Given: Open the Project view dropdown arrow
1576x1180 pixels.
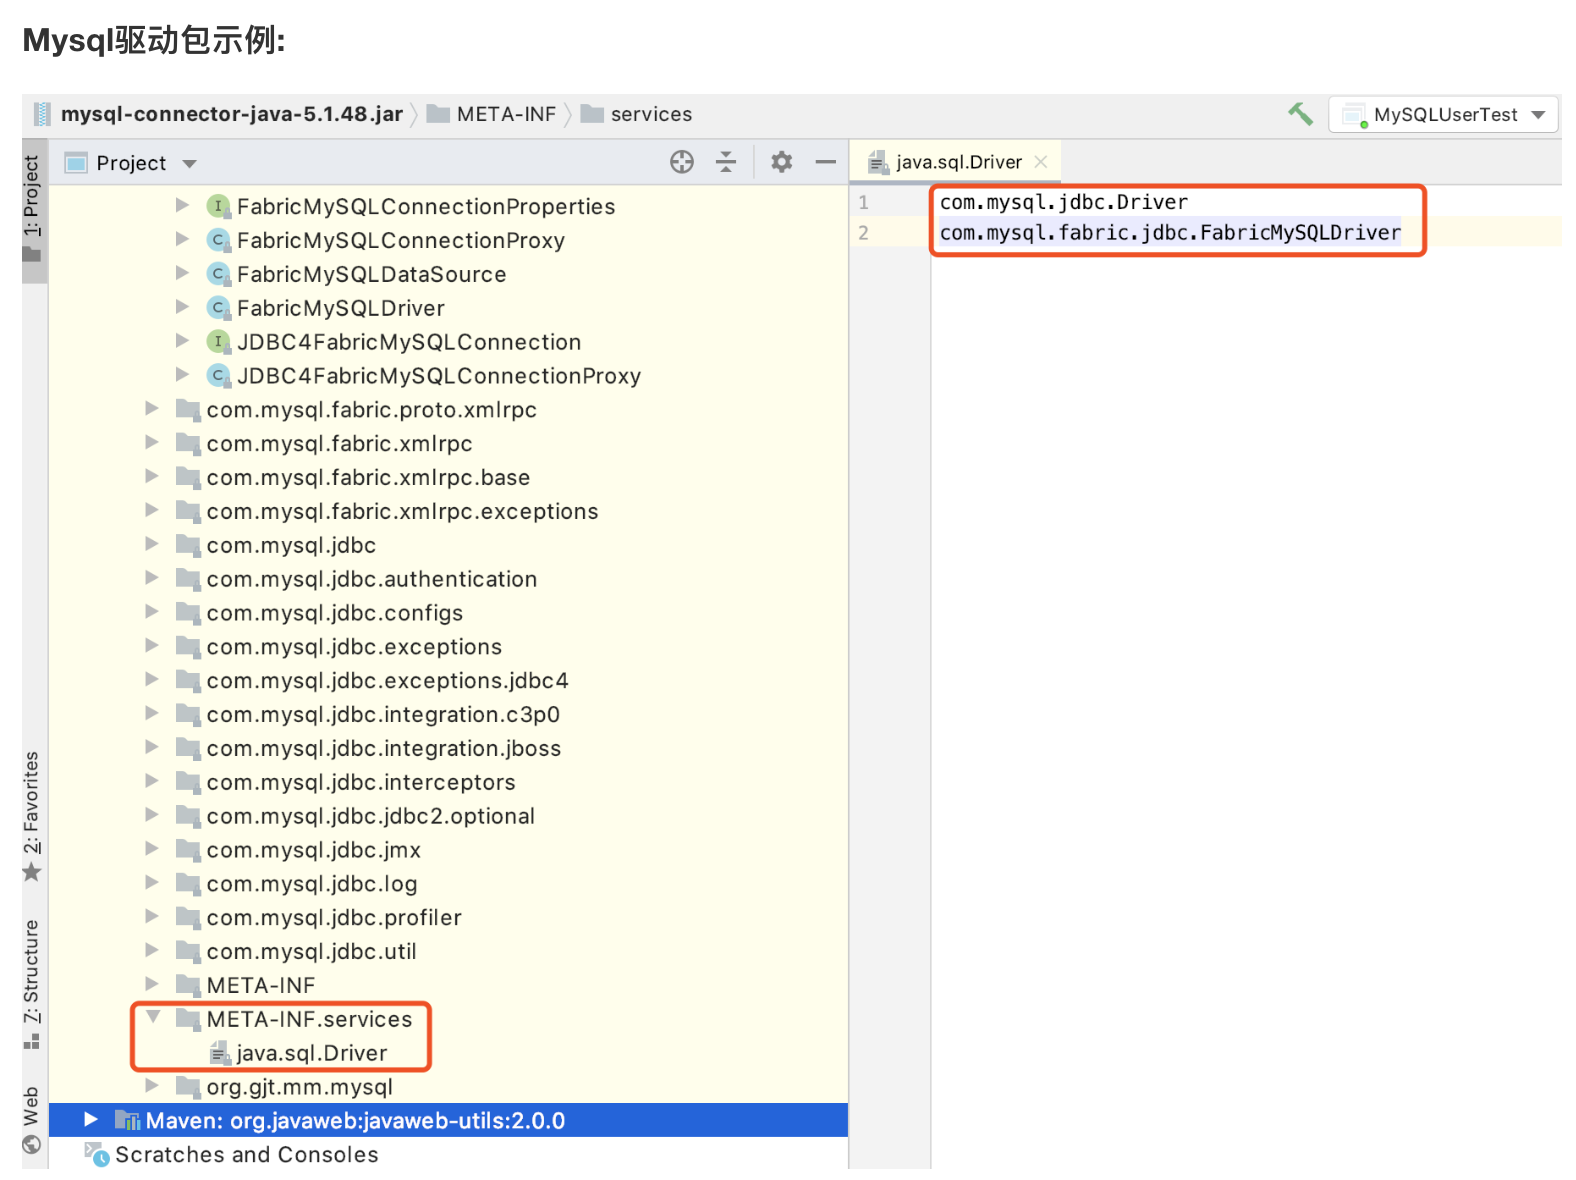Looking at the screenshot, I should tap(190, 164).
